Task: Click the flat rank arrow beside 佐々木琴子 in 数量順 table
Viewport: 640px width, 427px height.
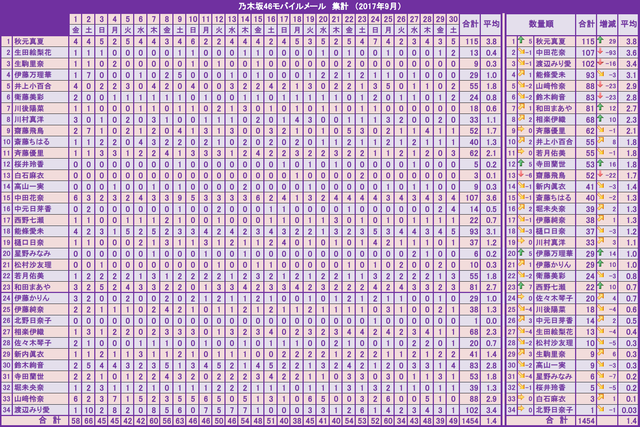Action: click(x=521, y=297)
